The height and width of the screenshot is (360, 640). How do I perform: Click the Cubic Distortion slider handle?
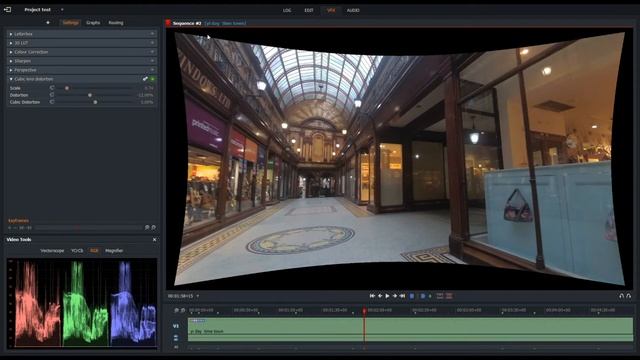[95, 102]
